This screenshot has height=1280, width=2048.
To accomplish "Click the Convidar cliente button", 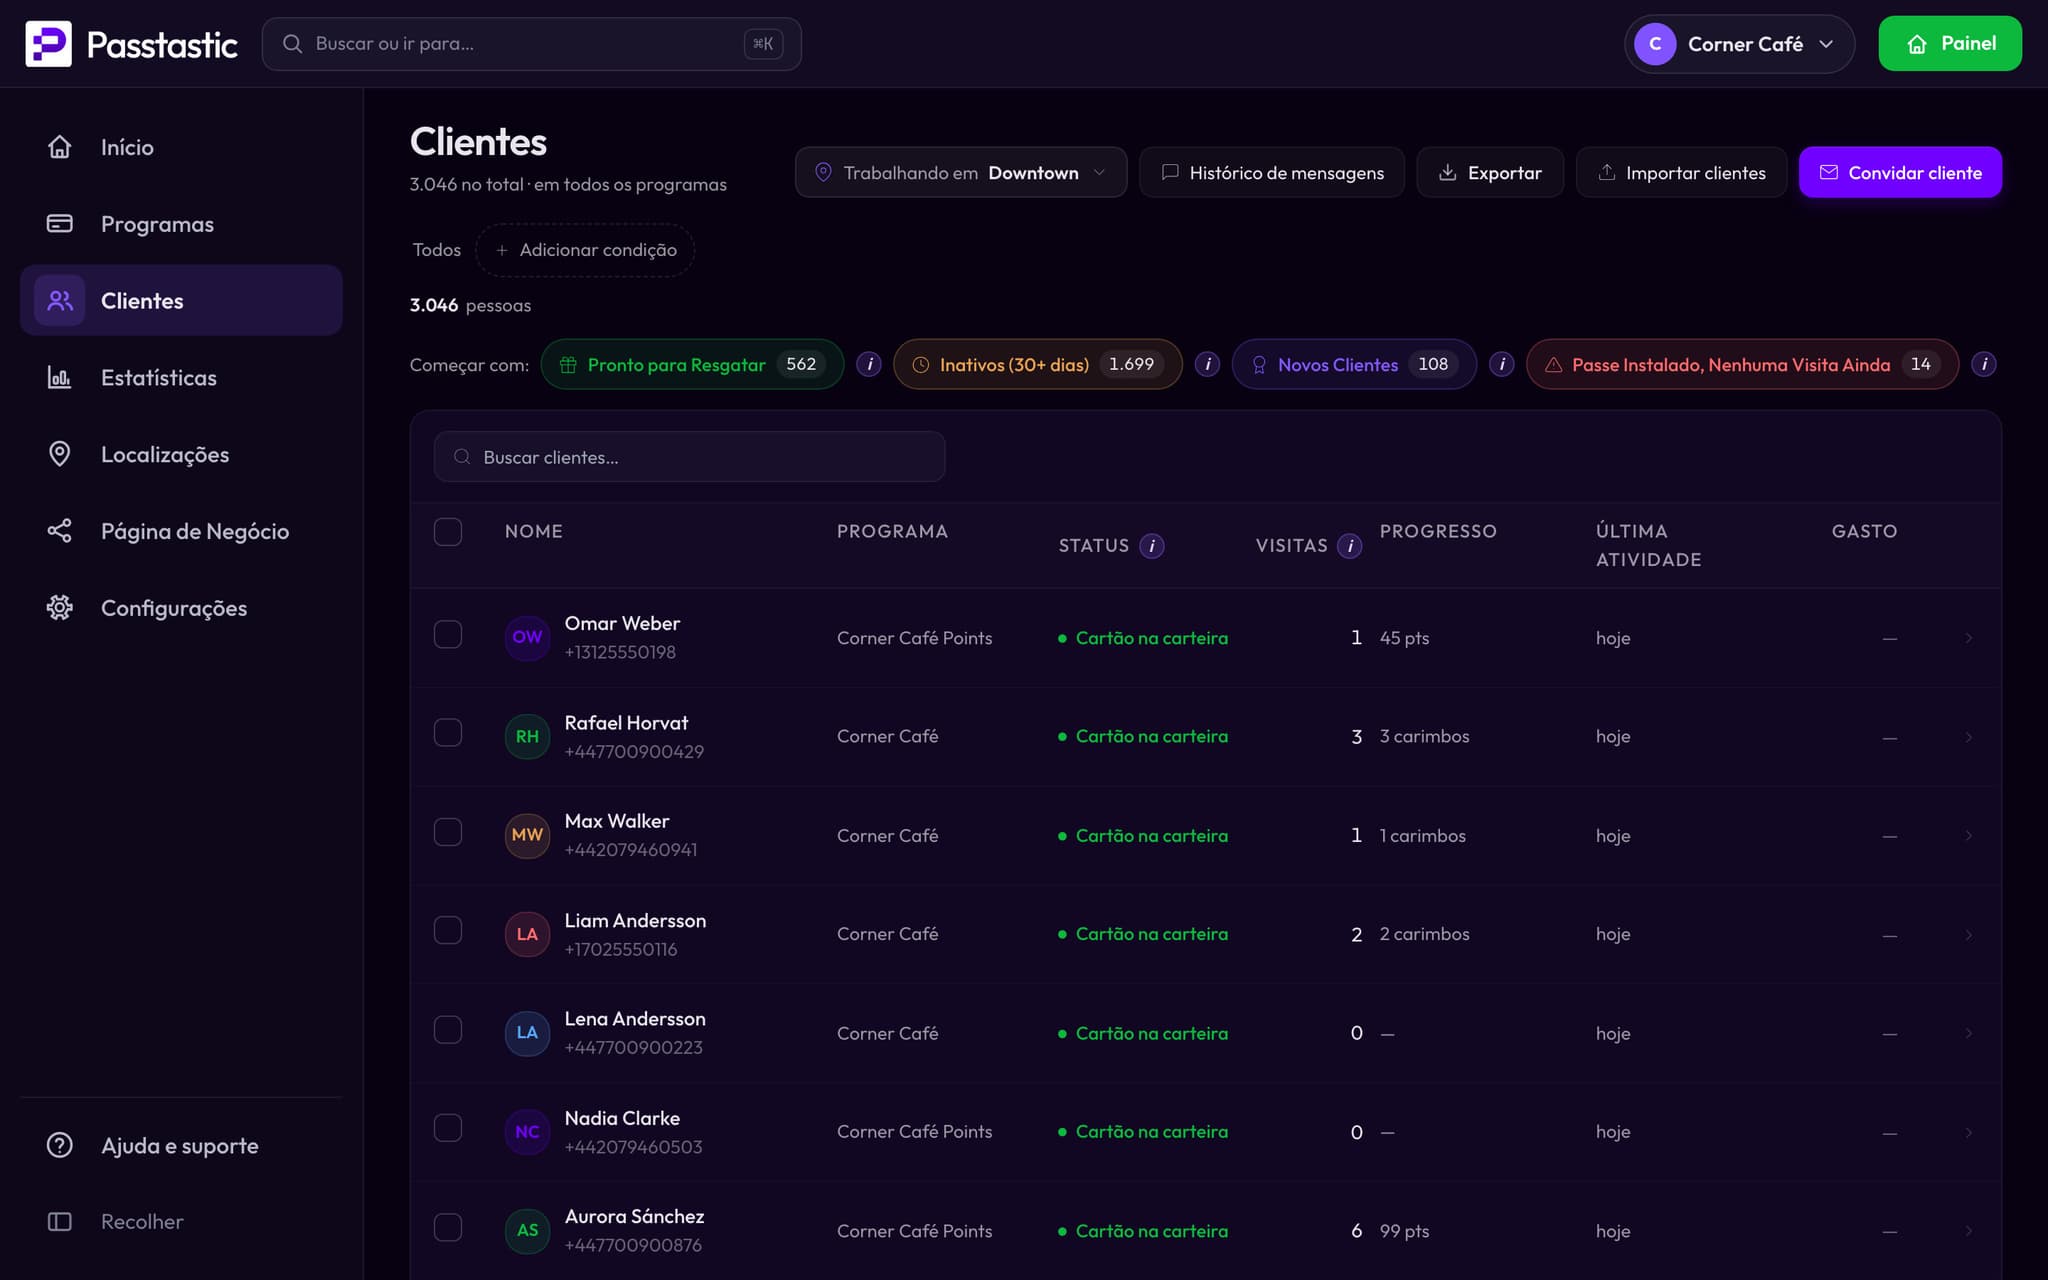I will [x=1900, y=172].
